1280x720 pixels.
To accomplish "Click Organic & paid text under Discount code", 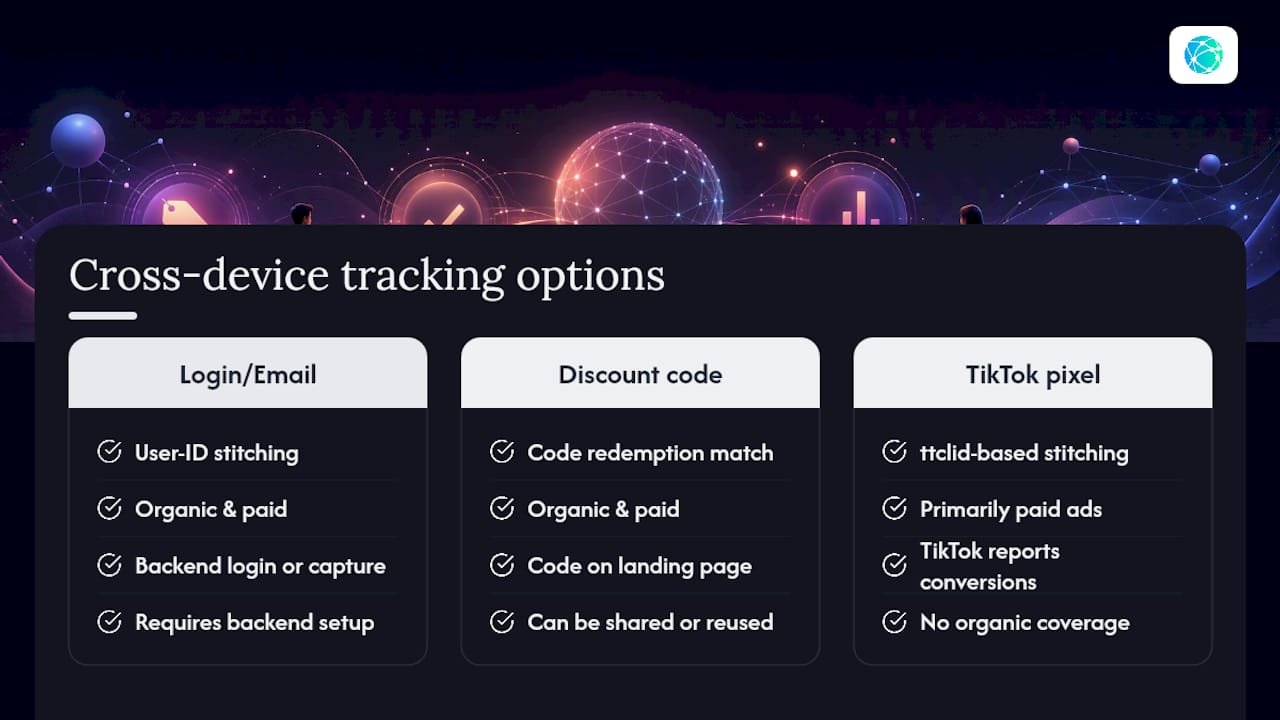I will pyautogui.click(x=604, y=509).
